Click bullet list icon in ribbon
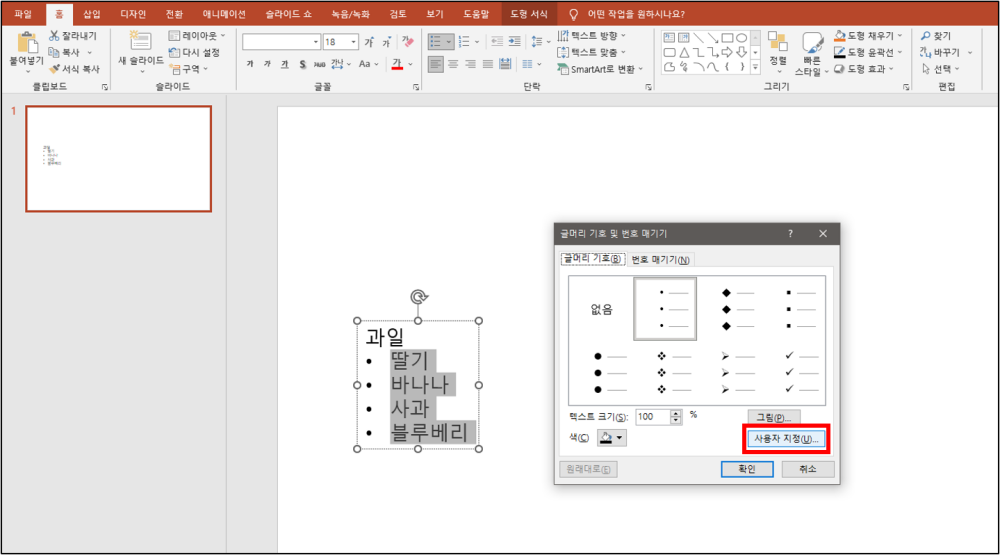The width and height of the screenshot is (1000, 555). pyautogui.click(x=436, y=41)
